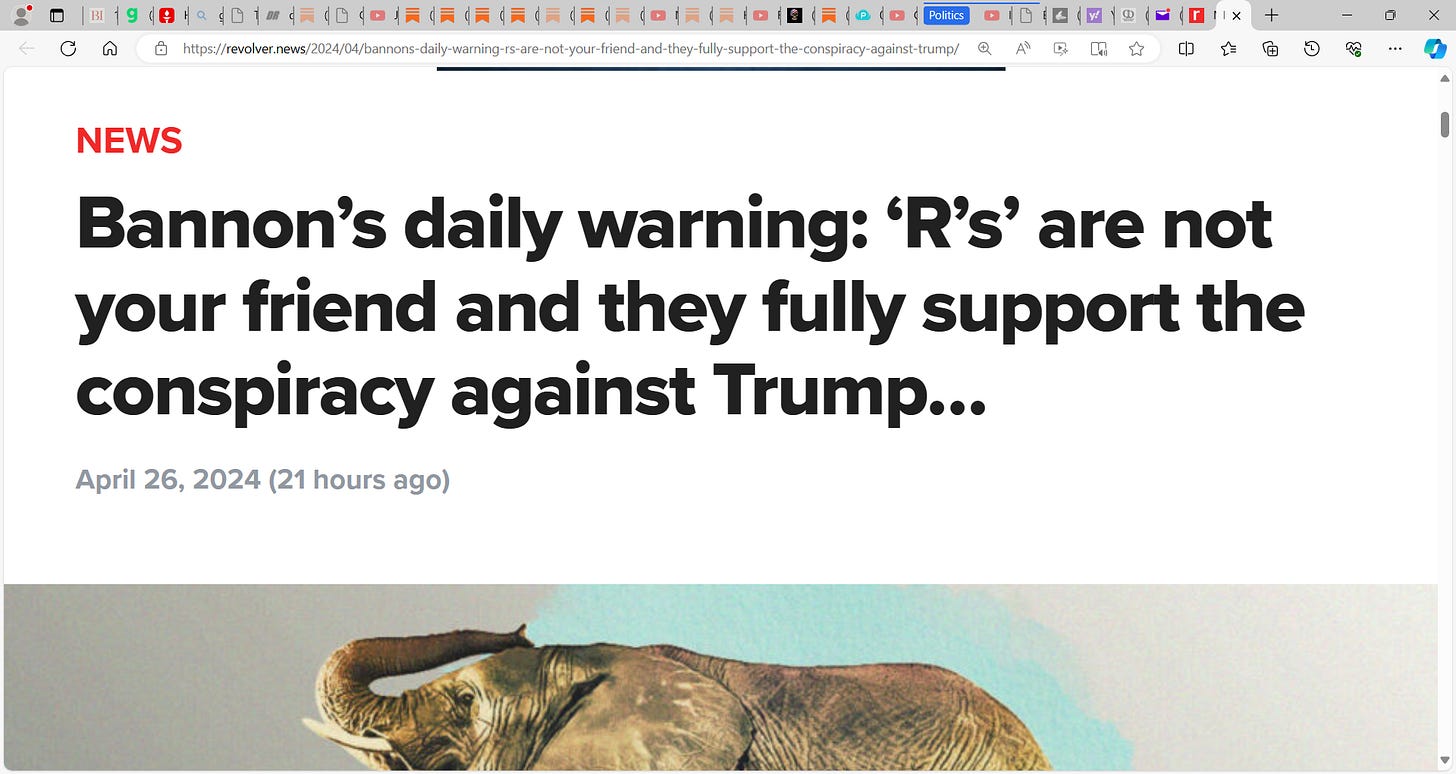
Task: Click the revolver.news URL address field
Action: [570, 48]
